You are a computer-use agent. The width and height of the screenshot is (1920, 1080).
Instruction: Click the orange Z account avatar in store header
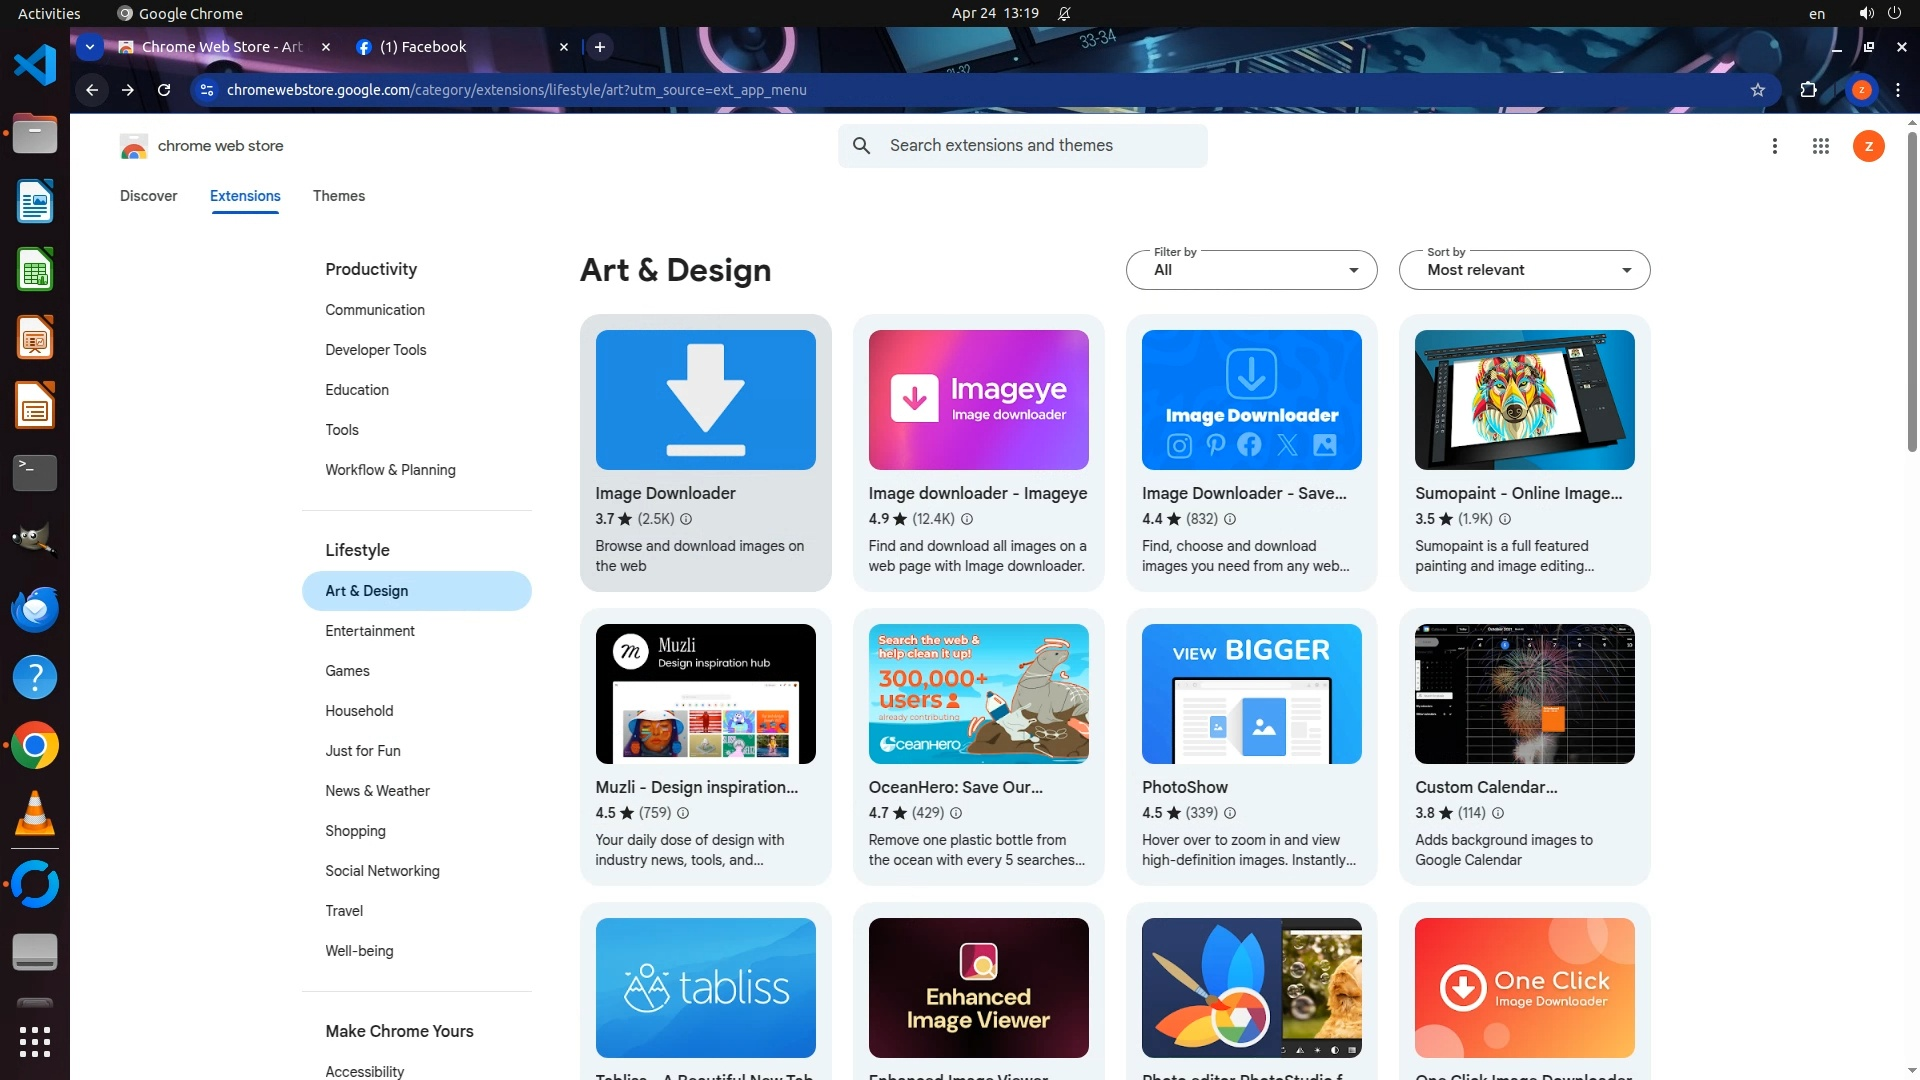(1868, 146)
